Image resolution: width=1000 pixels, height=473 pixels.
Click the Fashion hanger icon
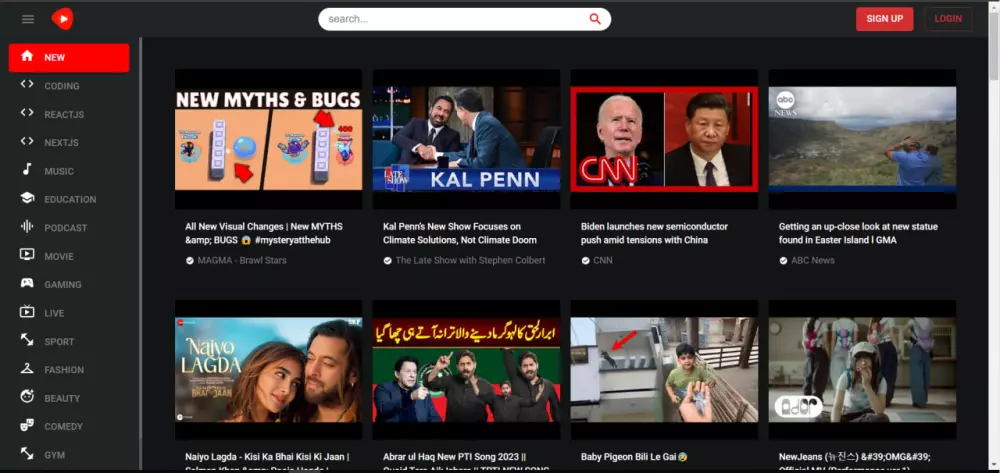27,368
